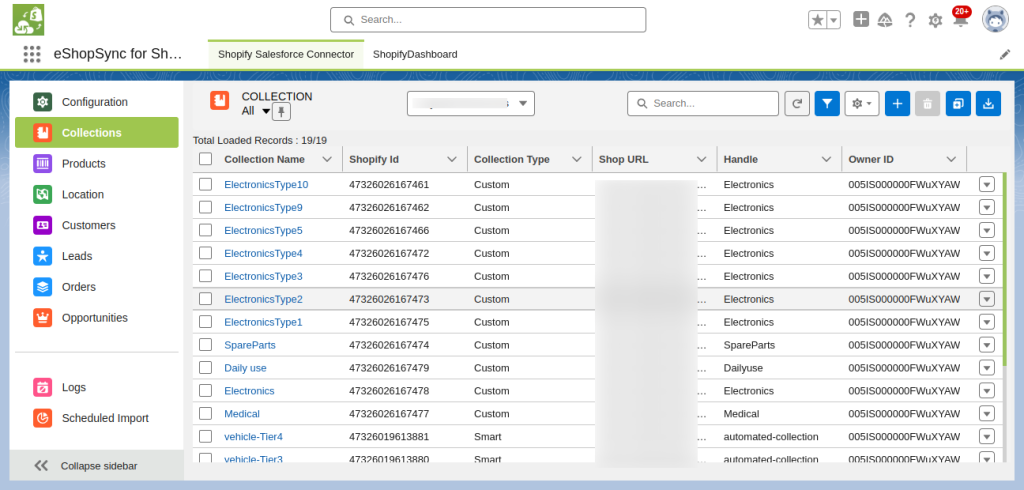This screenshot has width=1024, height=490.
Task: Check the SpareParts row checkbox
Action: [x=206, y=344]
